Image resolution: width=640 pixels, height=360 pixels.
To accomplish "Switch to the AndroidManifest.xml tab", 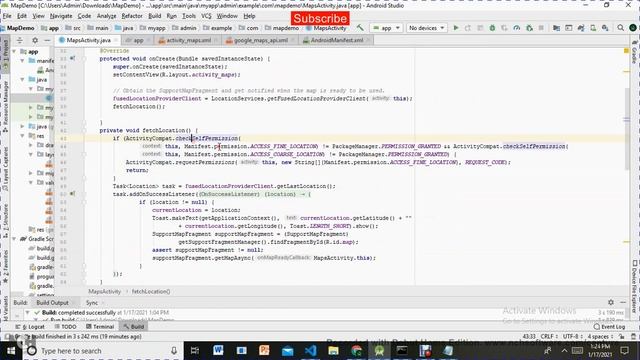I will tap(336, 40).
